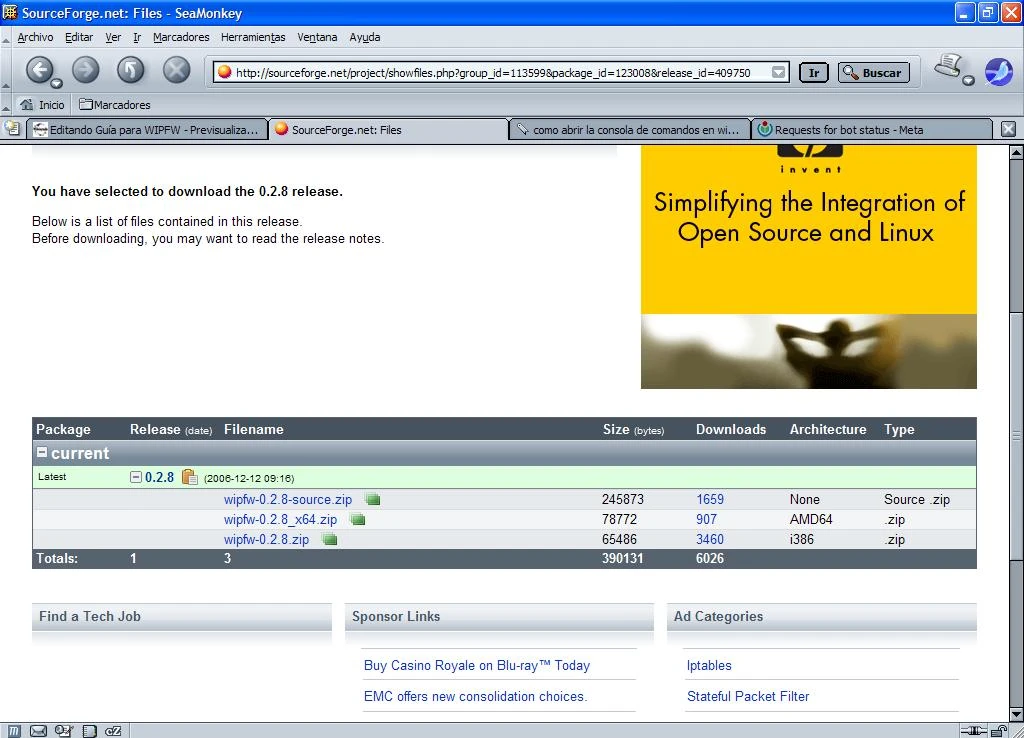The image size is (1024, 738).
Task: Open the 0.2.8 release link
Action: [x=159, y=477]
